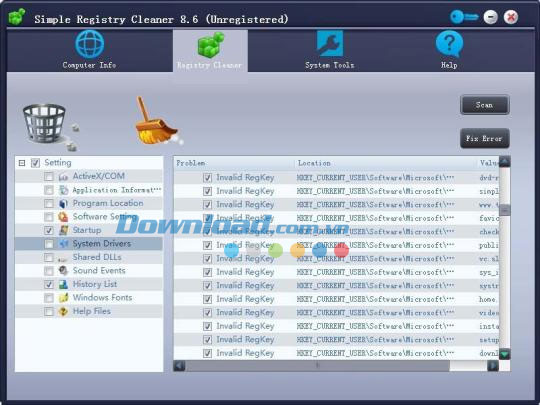Uncheck the Invalid RegKey row with home value

click(207, 299)
